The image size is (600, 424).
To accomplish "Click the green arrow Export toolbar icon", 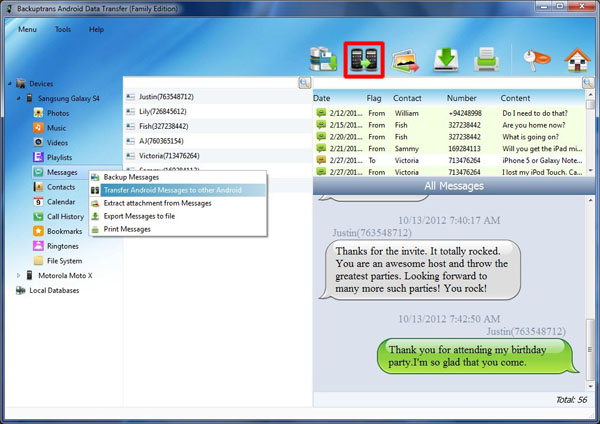I will point(446,60).
